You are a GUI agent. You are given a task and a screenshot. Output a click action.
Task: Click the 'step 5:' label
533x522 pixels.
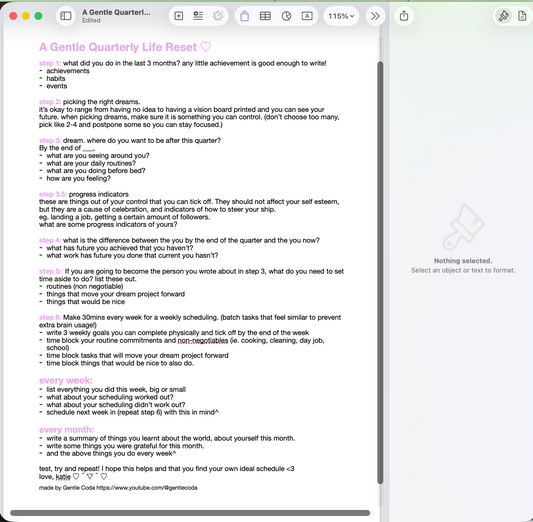pyautogui.click(x=50, y=271)
